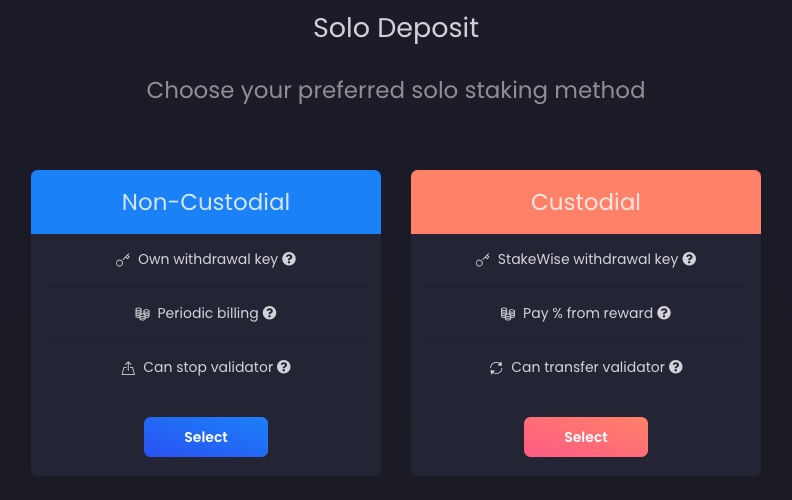Screen dimensions: 792x500
Task: Click the orange Custodial card header
Action: 586,202
